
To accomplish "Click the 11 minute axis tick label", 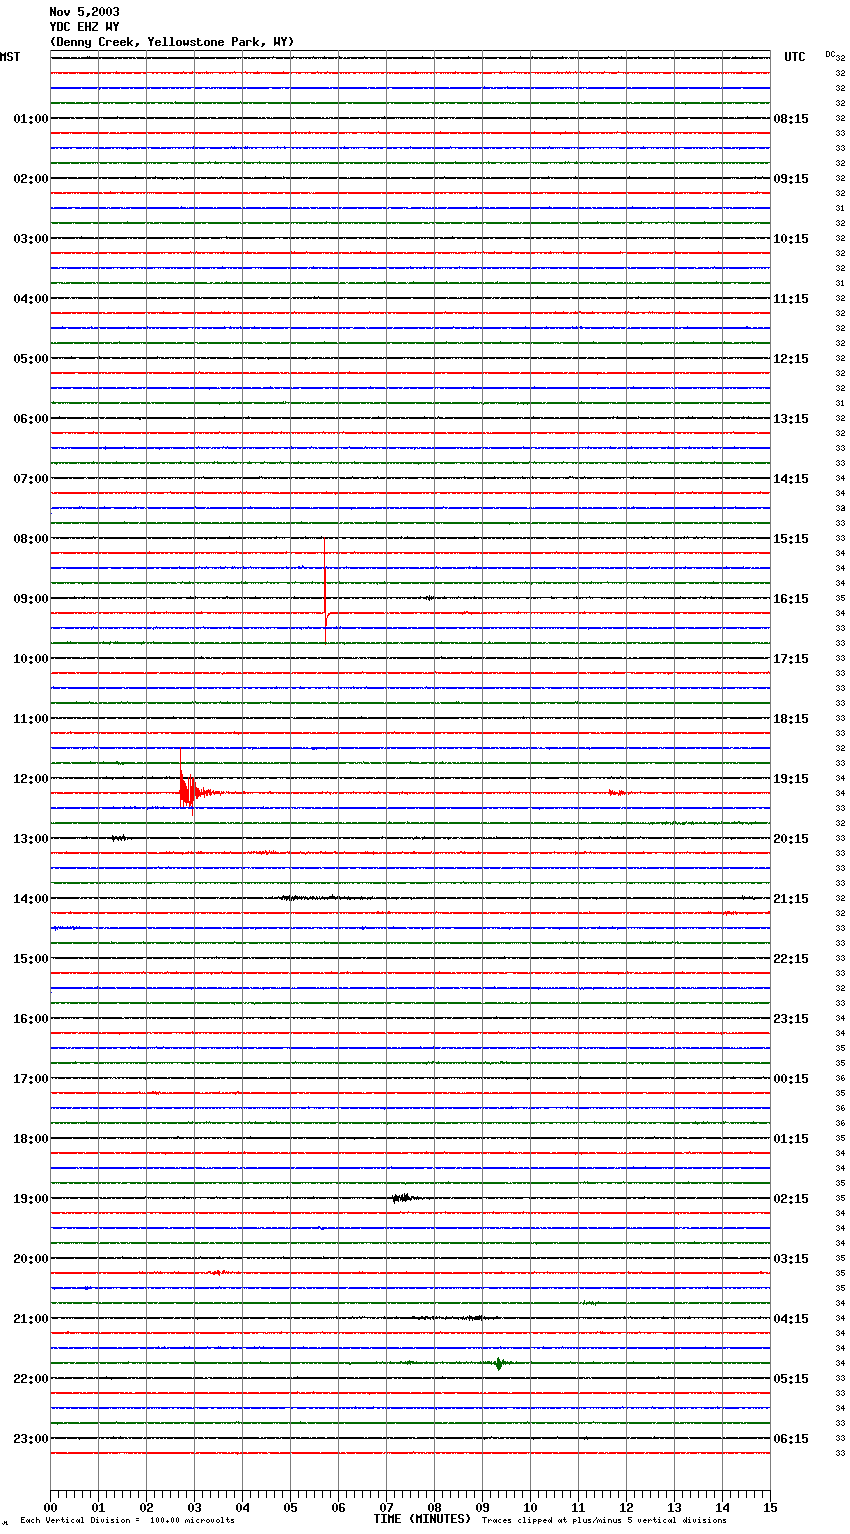I will tap(578, 1507).
